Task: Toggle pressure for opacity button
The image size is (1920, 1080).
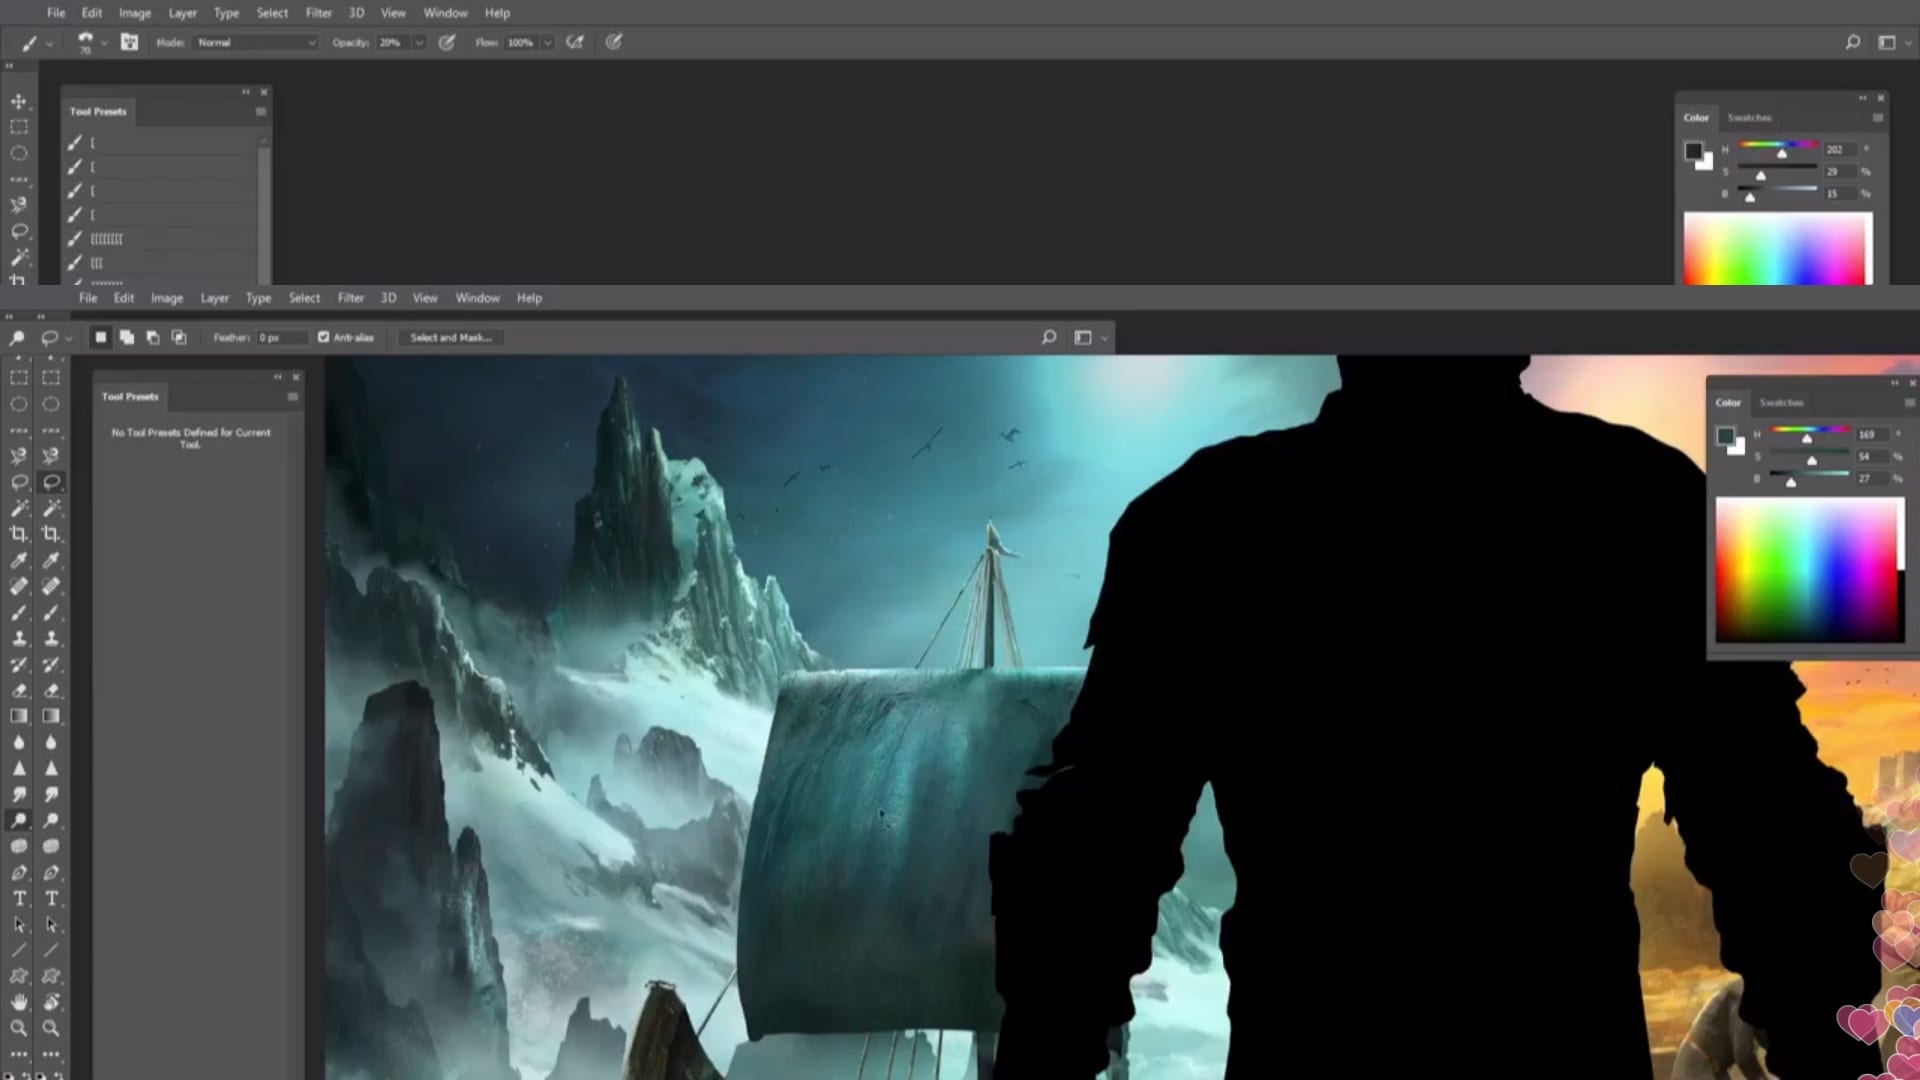Action: tap(447, 42)
